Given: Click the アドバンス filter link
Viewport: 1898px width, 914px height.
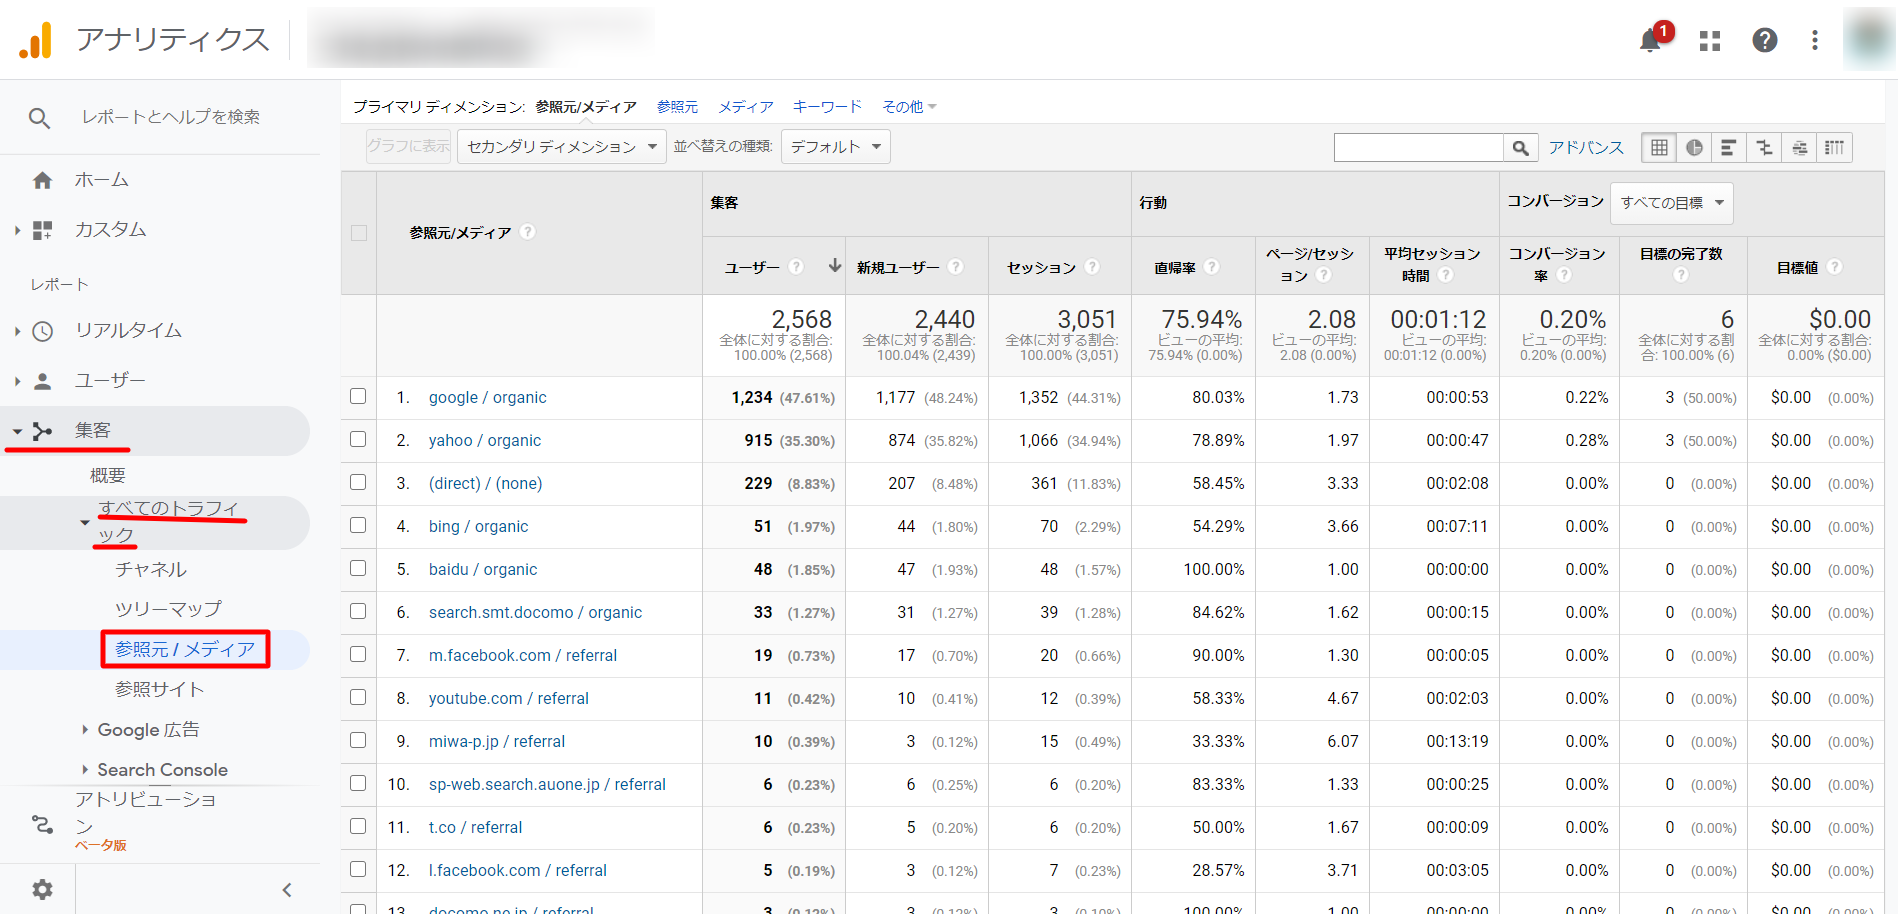Looking at the screenshot, I should (x=1586, y=148).
